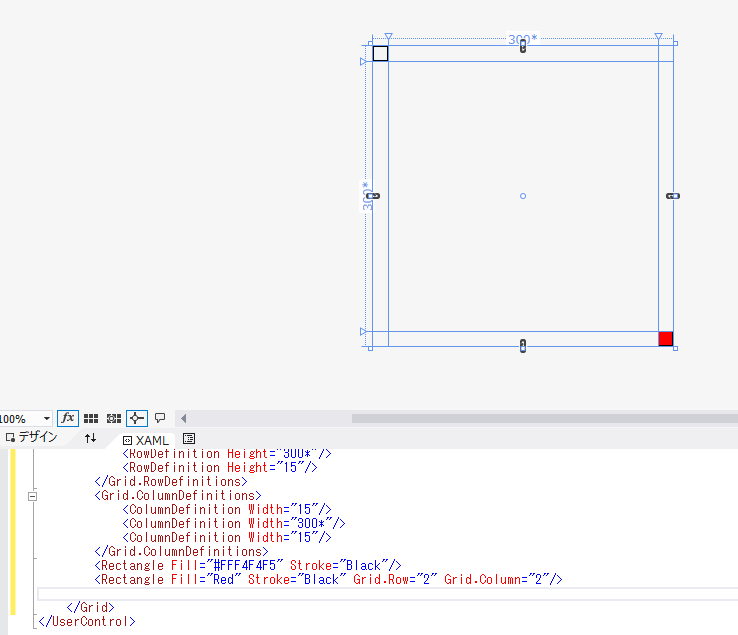Screen dimensions: 738x635
Task: Switch to the XAML tab
Action: pos(145,440)
